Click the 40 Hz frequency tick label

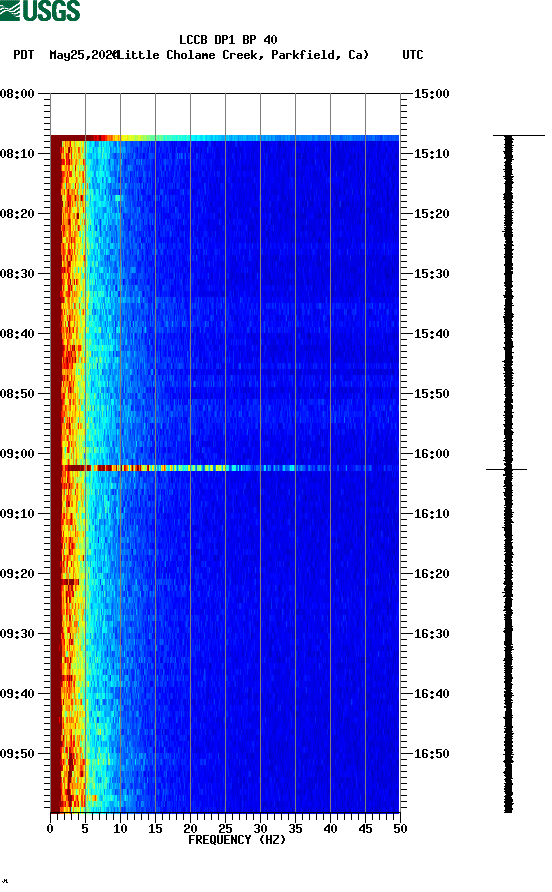[x=330, y=829]
